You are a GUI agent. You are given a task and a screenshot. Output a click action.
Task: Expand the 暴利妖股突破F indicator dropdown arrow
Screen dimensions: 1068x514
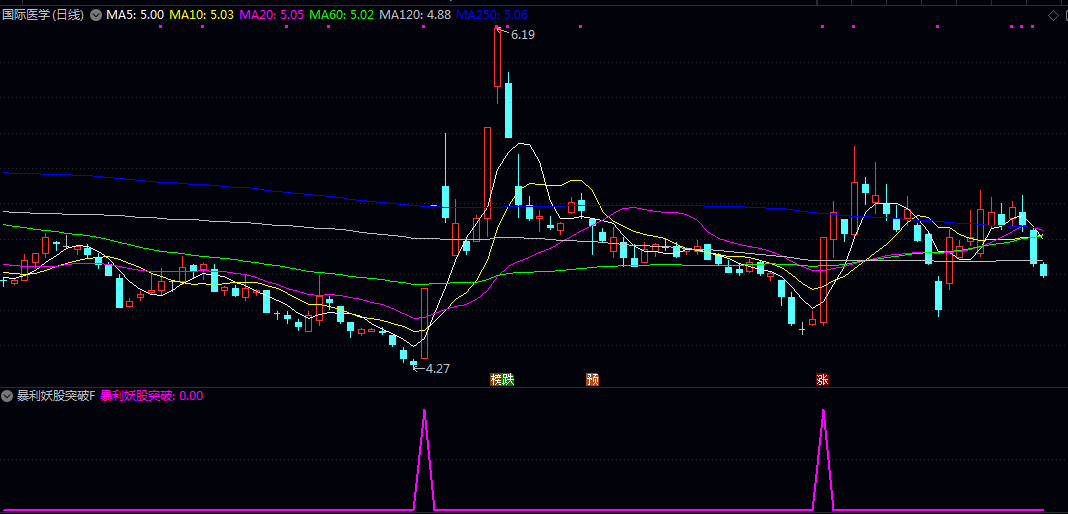tap(7, 396)
